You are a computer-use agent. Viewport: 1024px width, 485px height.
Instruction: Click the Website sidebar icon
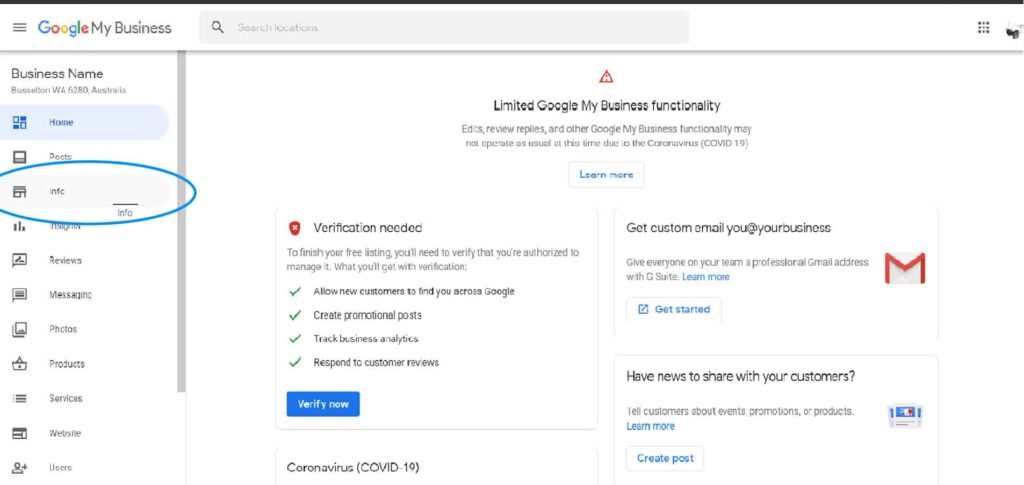coord(20,433)
